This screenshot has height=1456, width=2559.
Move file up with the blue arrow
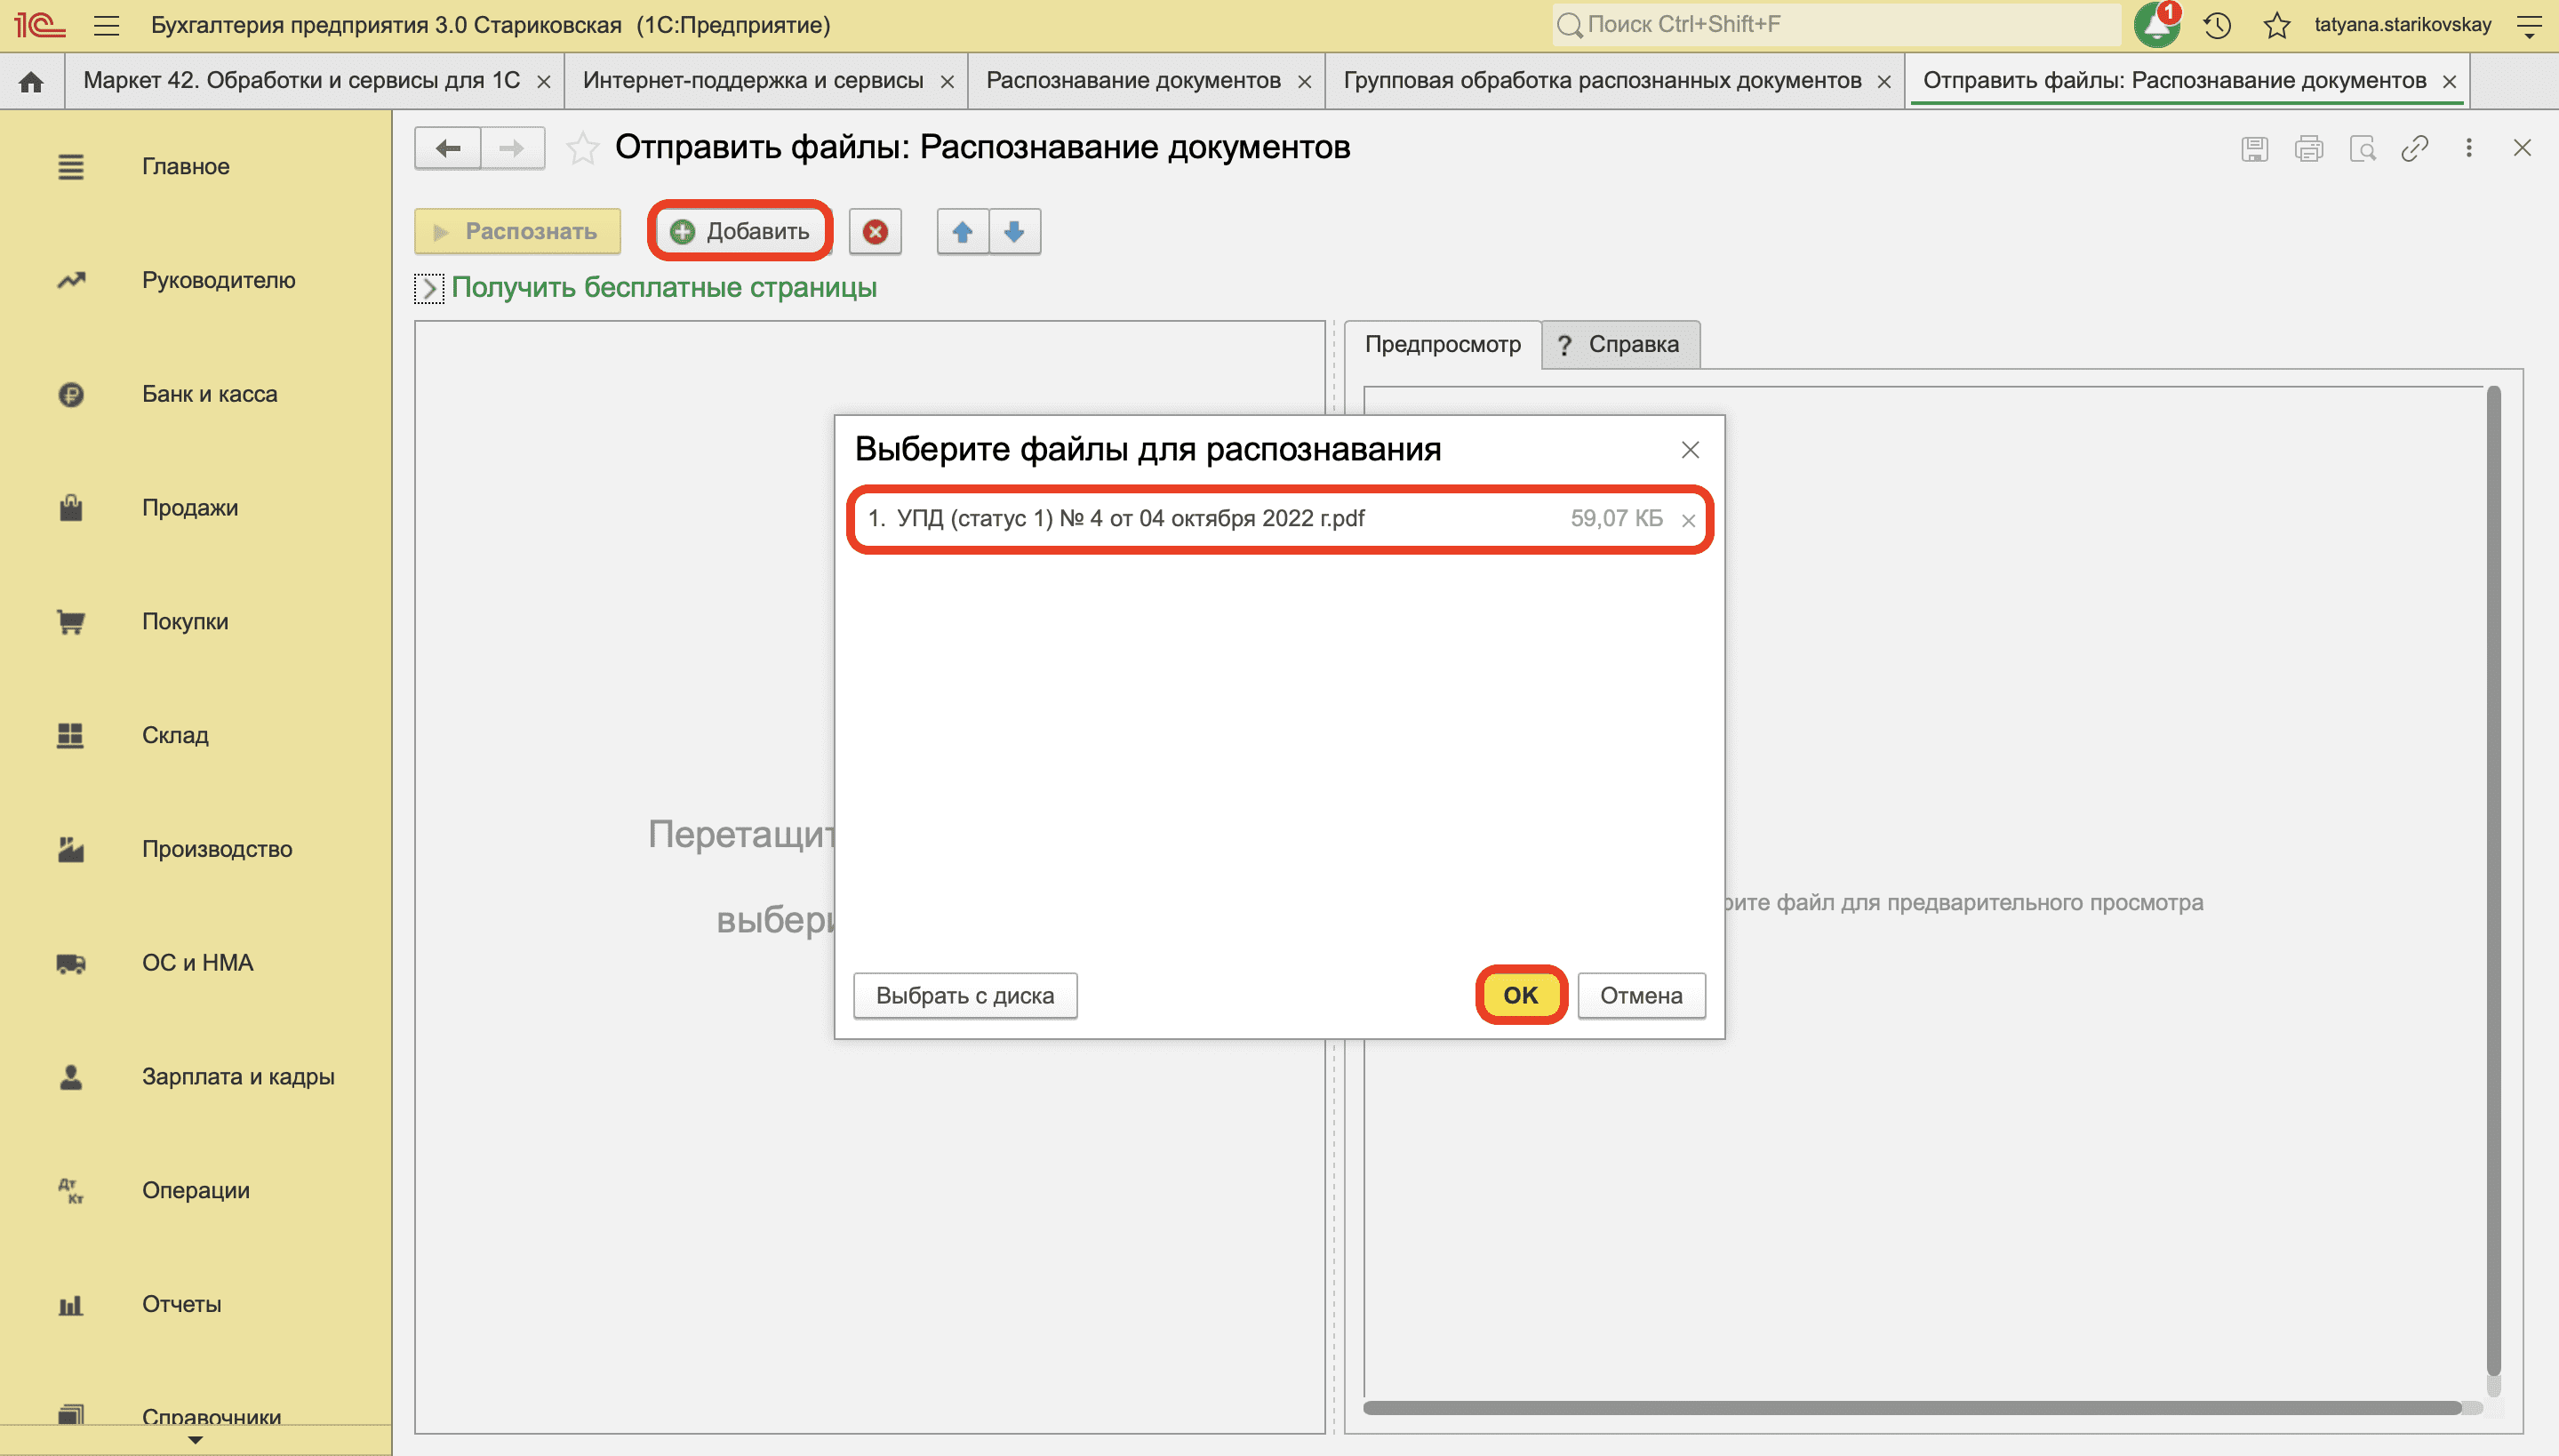pos(962,232)
